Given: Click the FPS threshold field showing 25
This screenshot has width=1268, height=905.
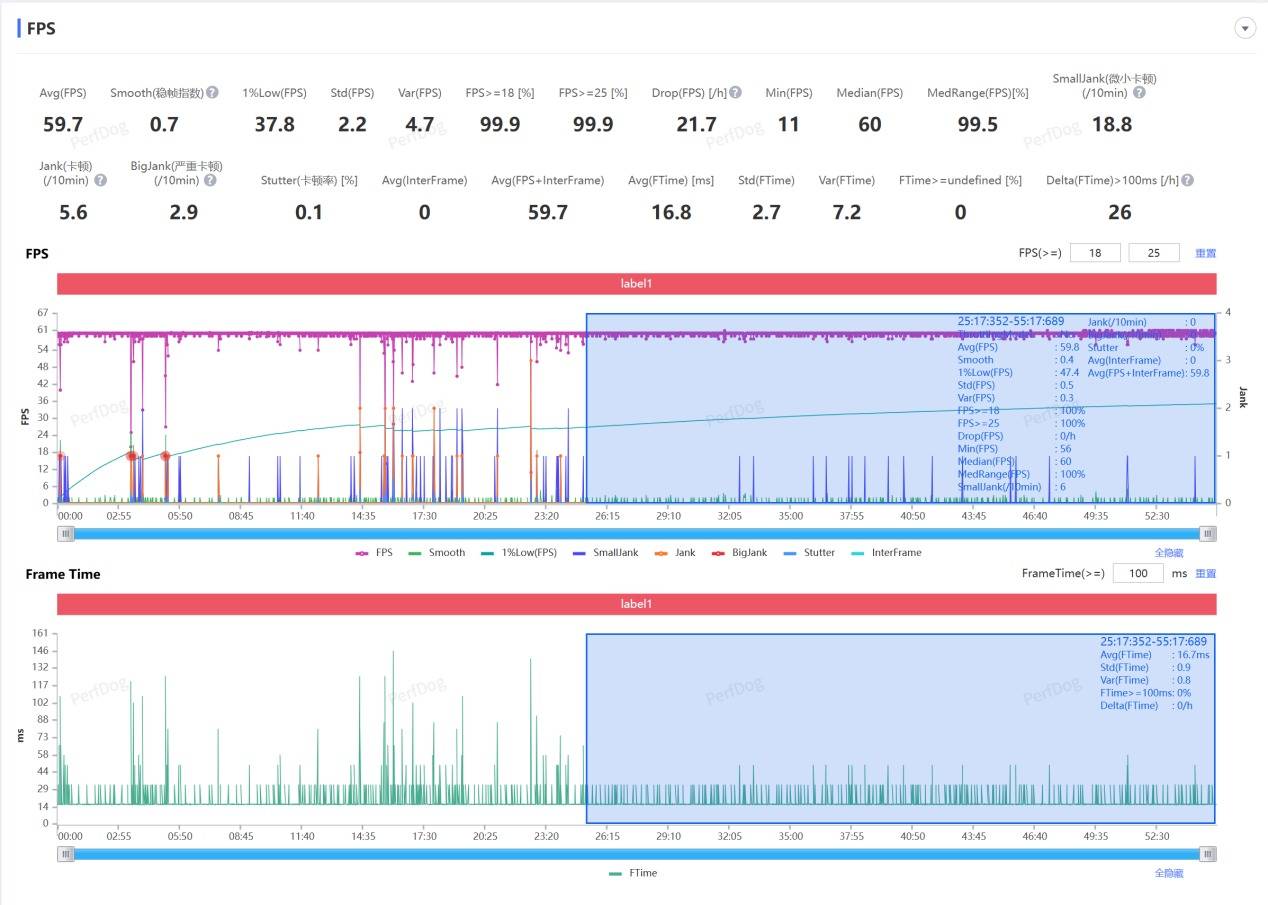Looking at the screenshot, I should tap(1153, 253).
